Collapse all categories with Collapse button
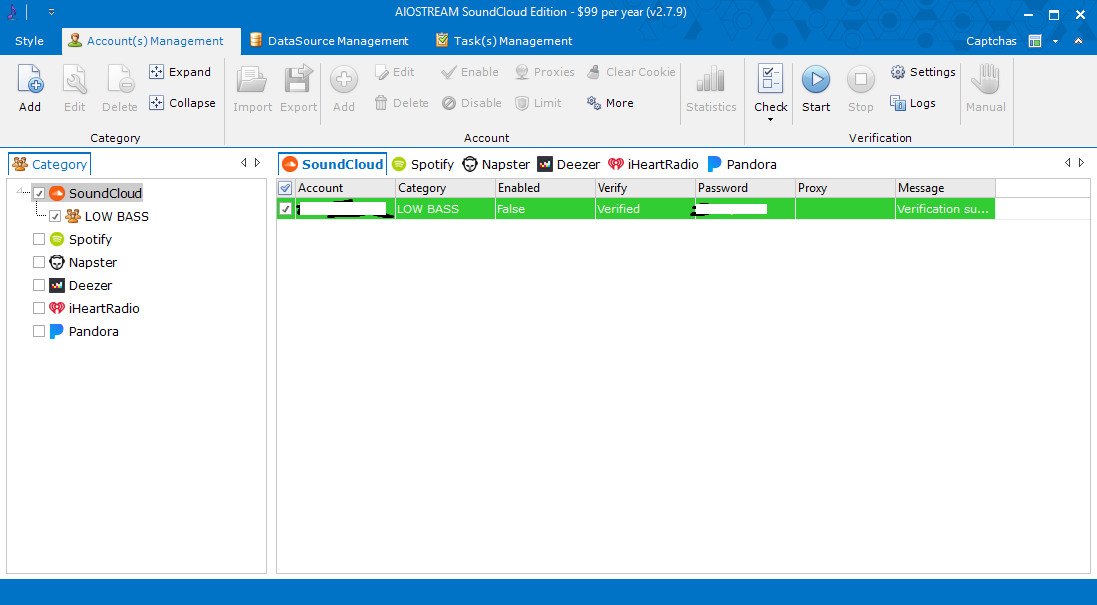 coord(182,103)
